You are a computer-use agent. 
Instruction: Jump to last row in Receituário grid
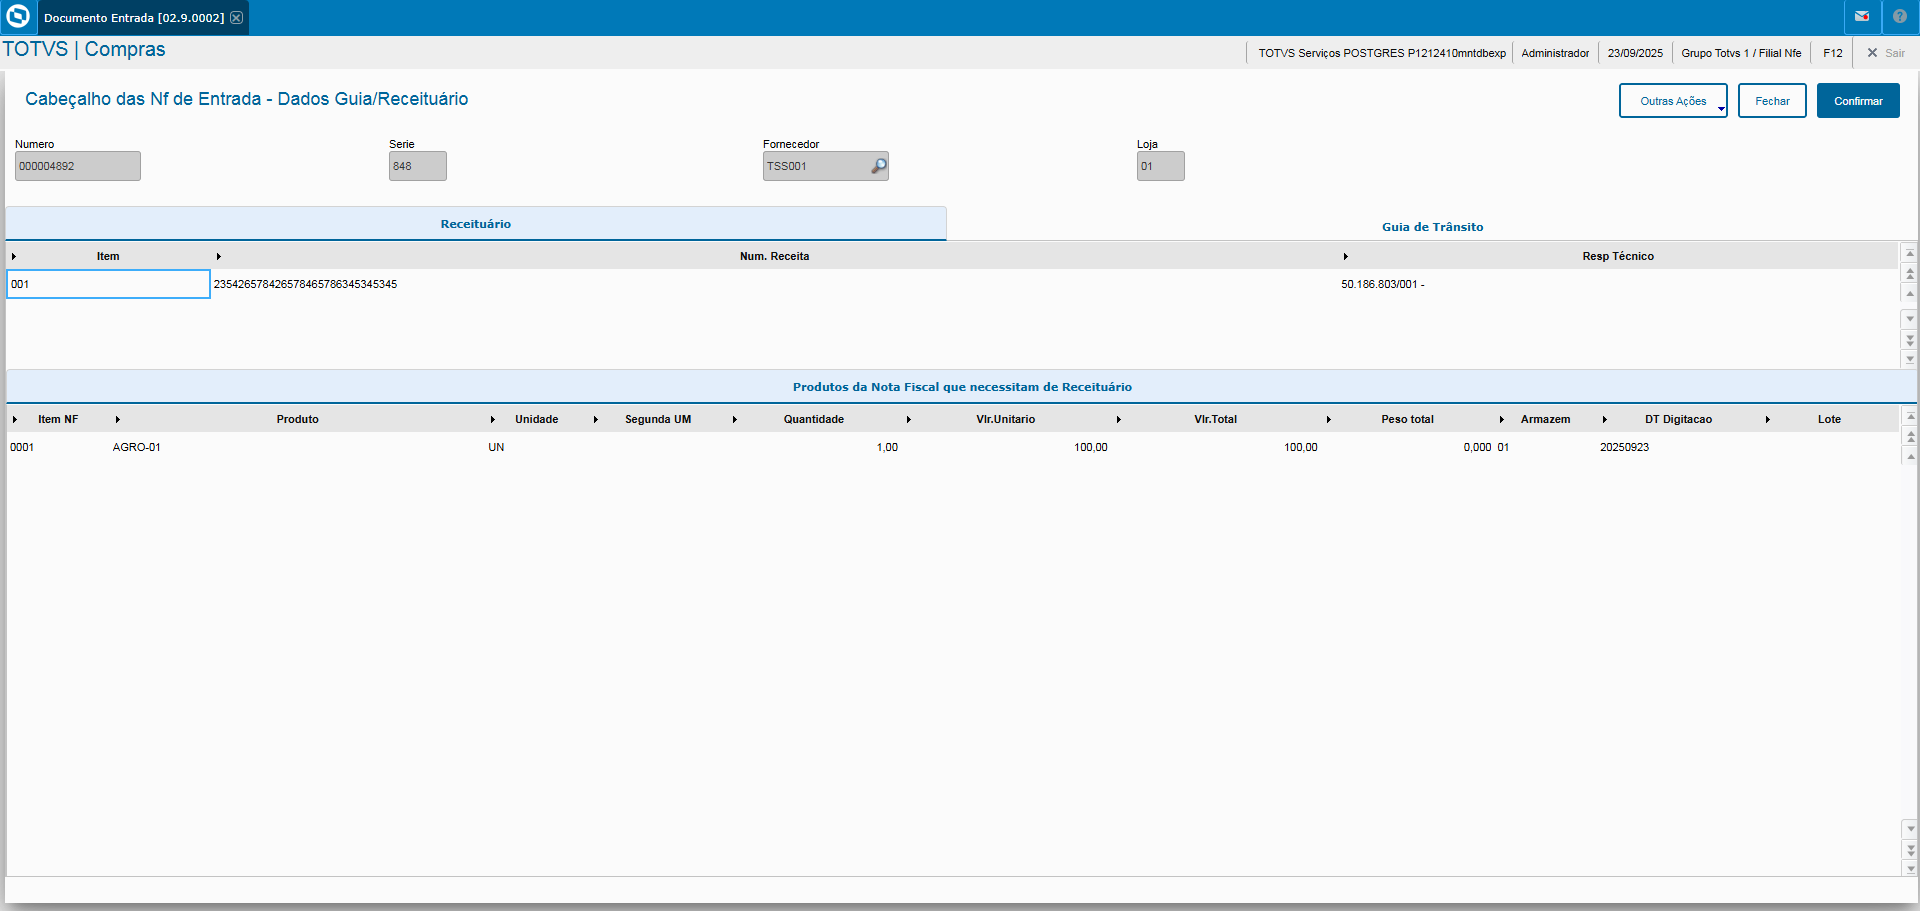[1910, 359]
